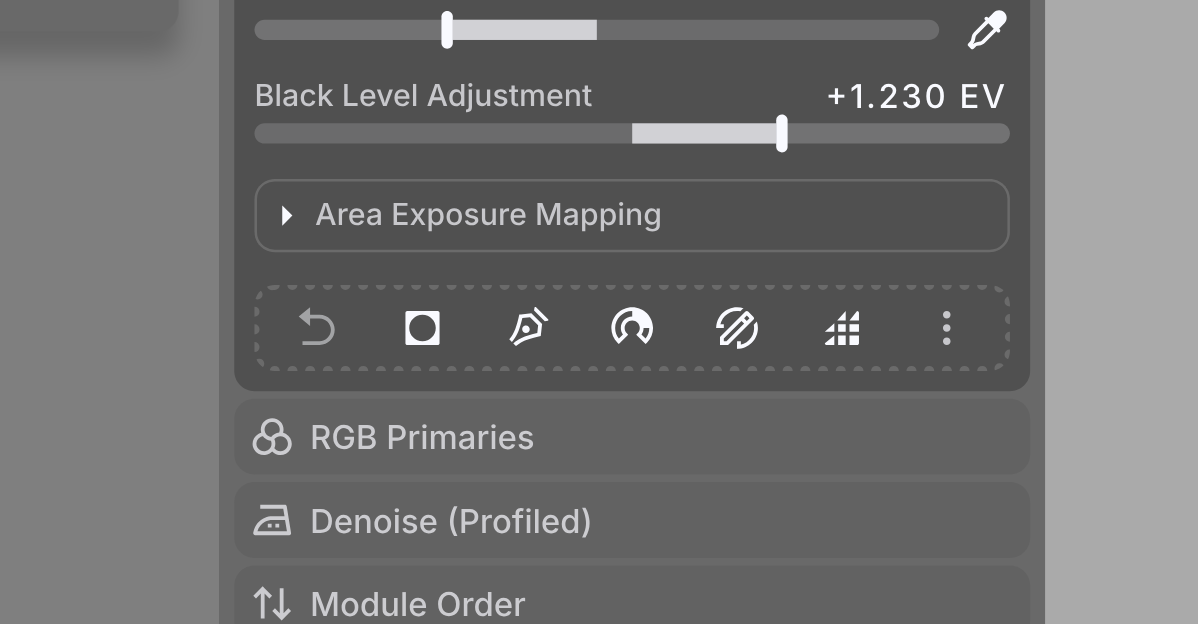
Task: Open the three-dot more options menu
Action: 947,328
